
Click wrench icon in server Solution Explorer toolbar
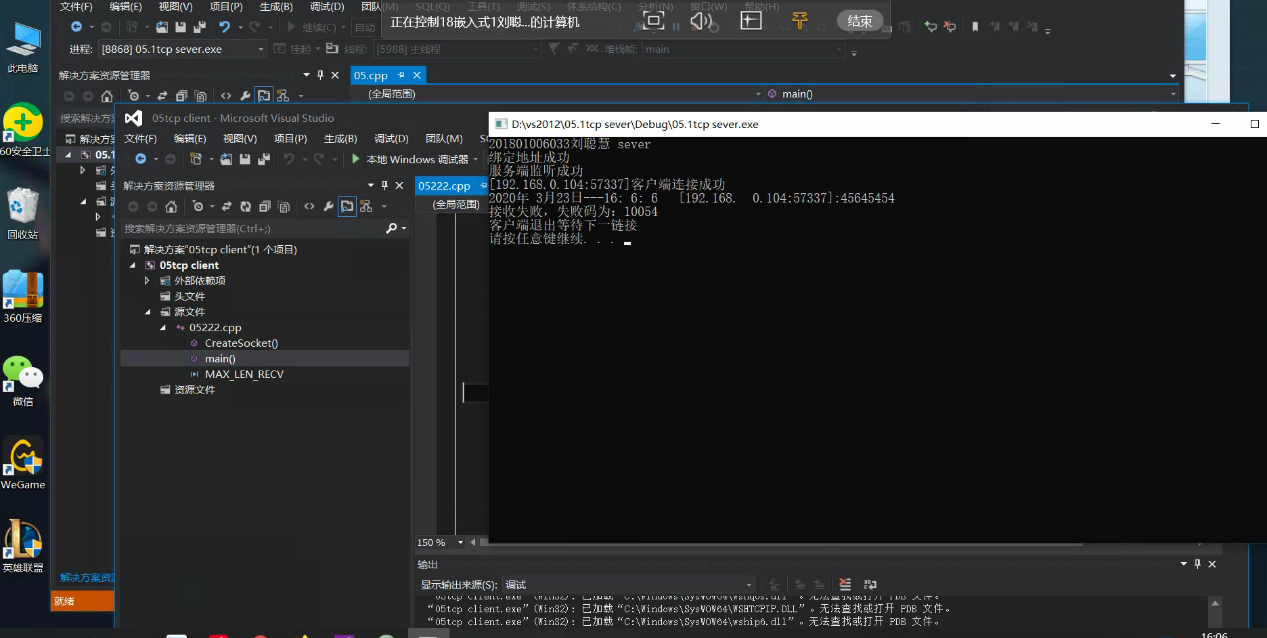tap(245, 96)
